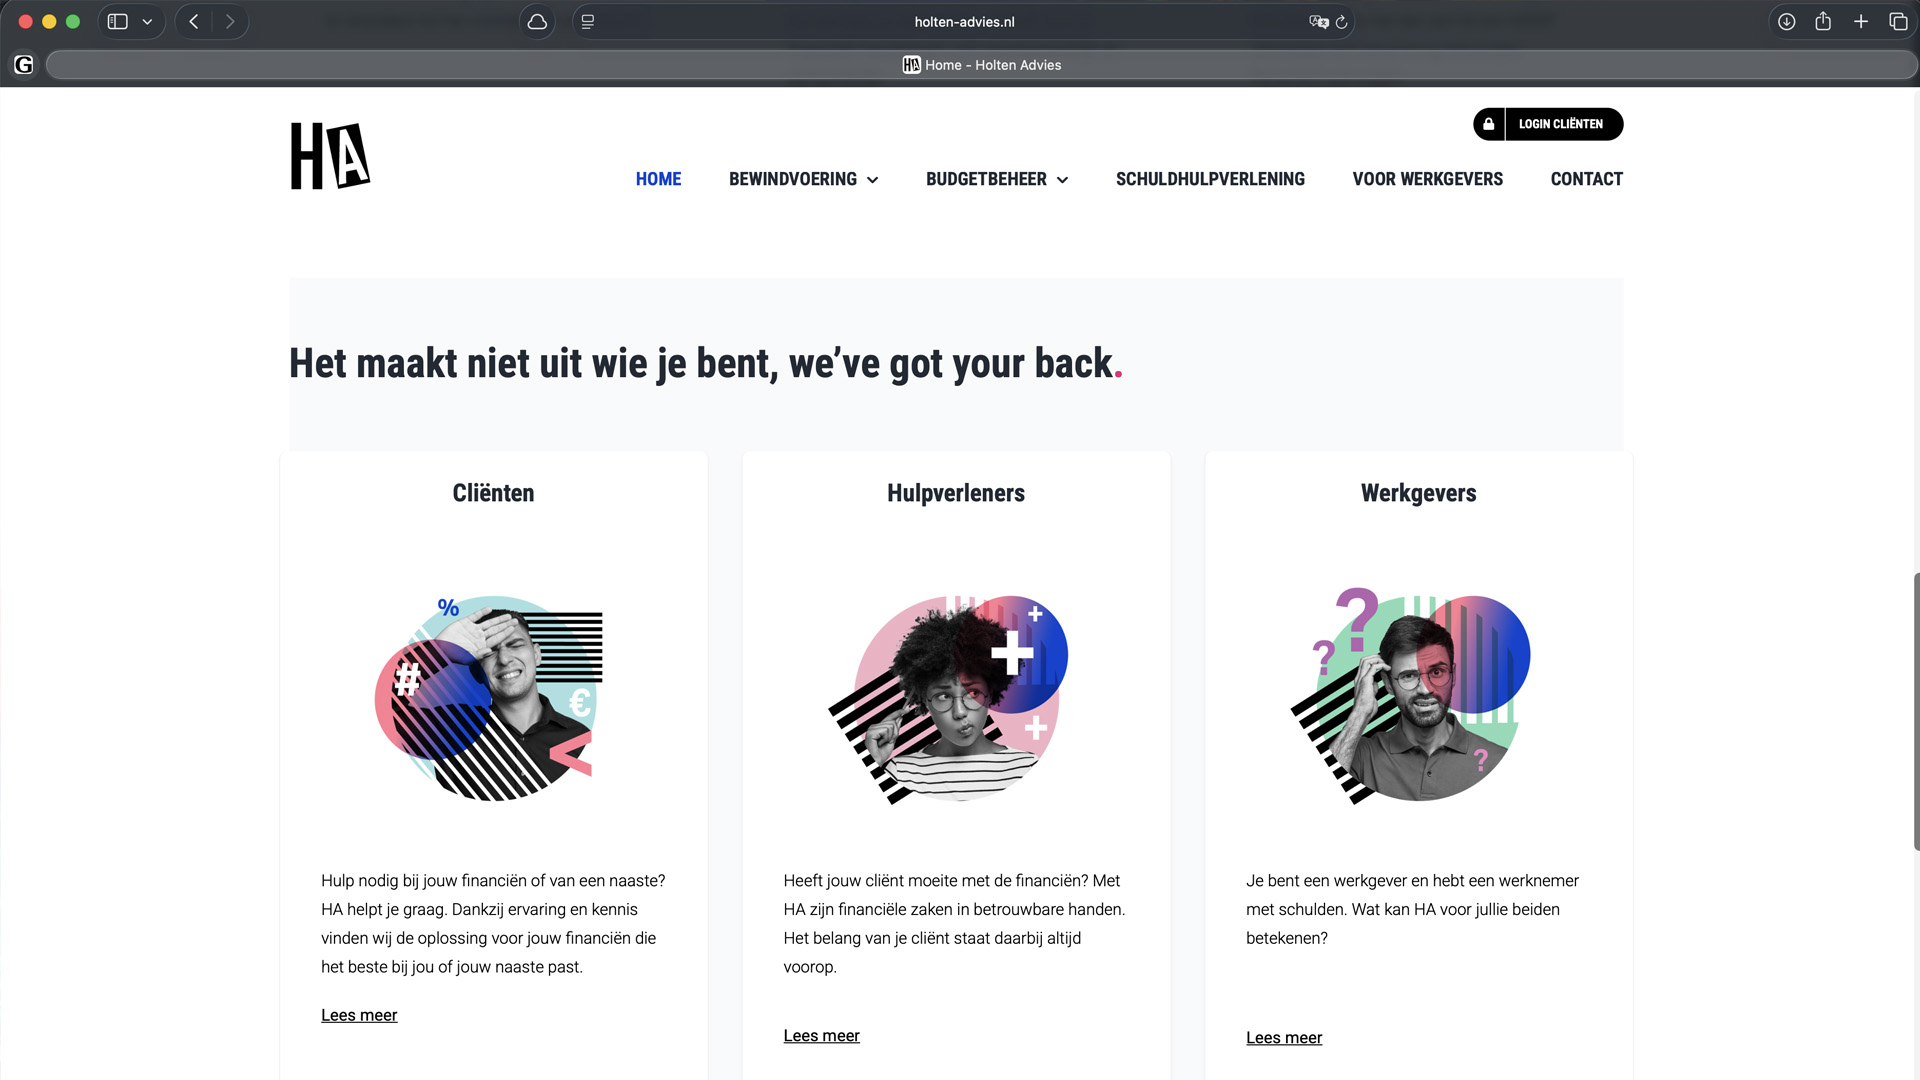Expand the Budgetbeheer dropdown menu

click(x=997, y=179)
